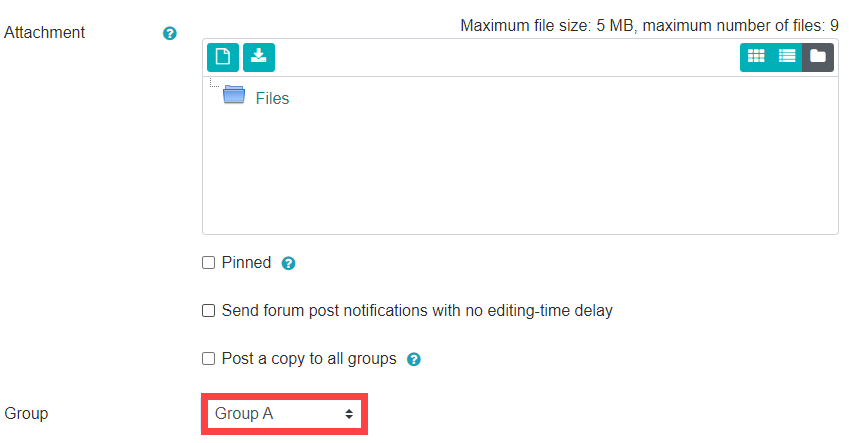Click the Pinned label text
This screenshot has height=443, width=853.
coord(246,263)
